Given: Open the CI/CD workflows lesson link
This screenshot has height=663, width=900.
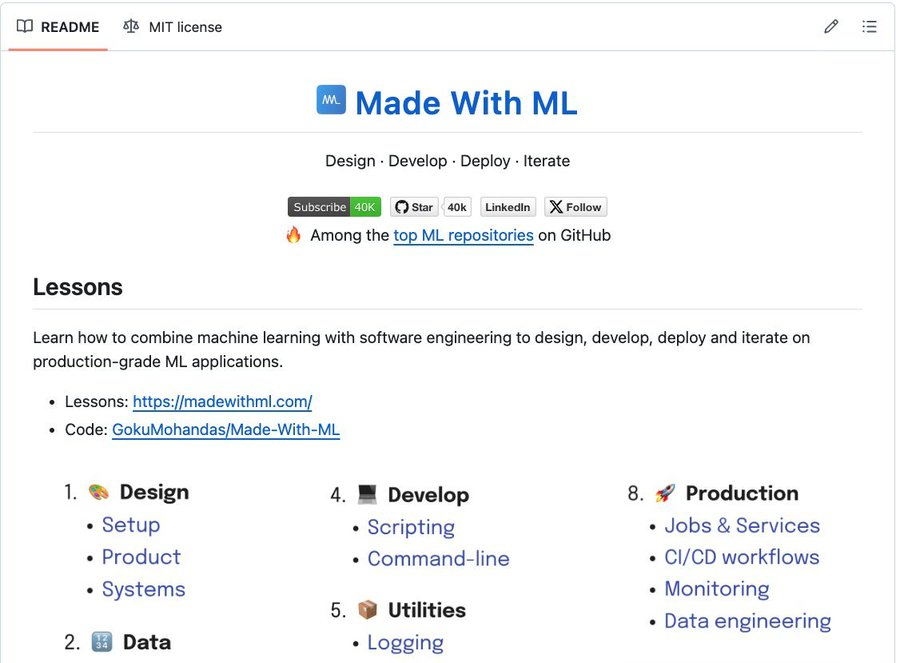Looking at the screenshot, I should point(742,557).
